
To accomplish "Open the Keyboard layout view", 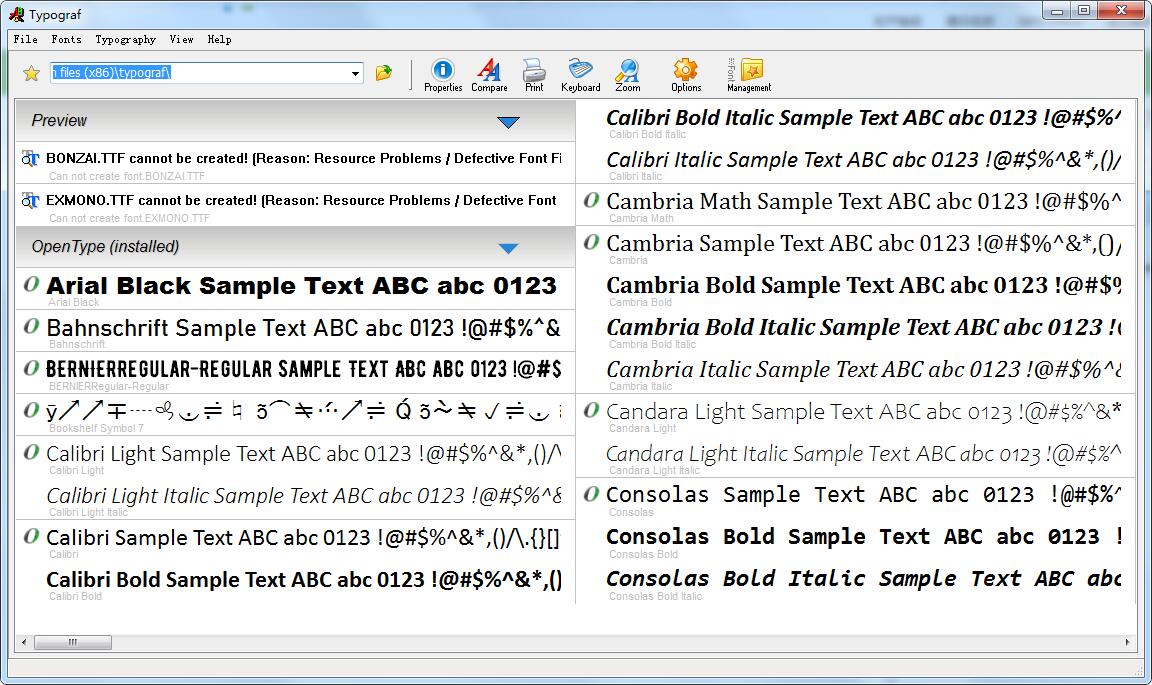I will 580,76.
